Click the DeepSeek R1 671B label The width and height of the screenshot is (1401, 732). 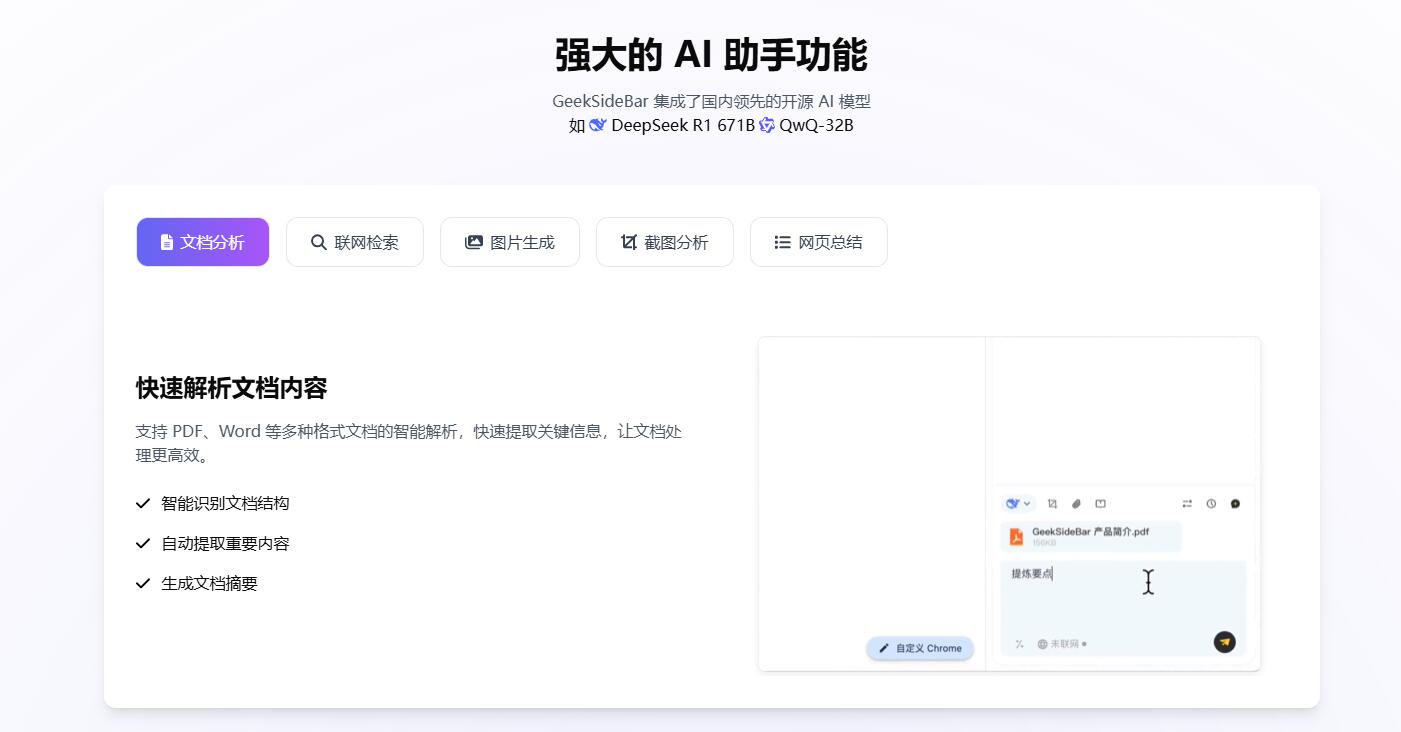(683, 125)
